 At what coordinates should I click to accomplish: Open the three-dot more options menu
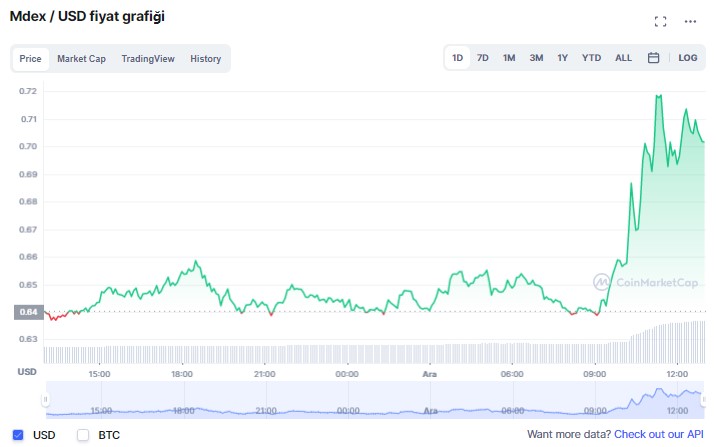pos(690,21)
